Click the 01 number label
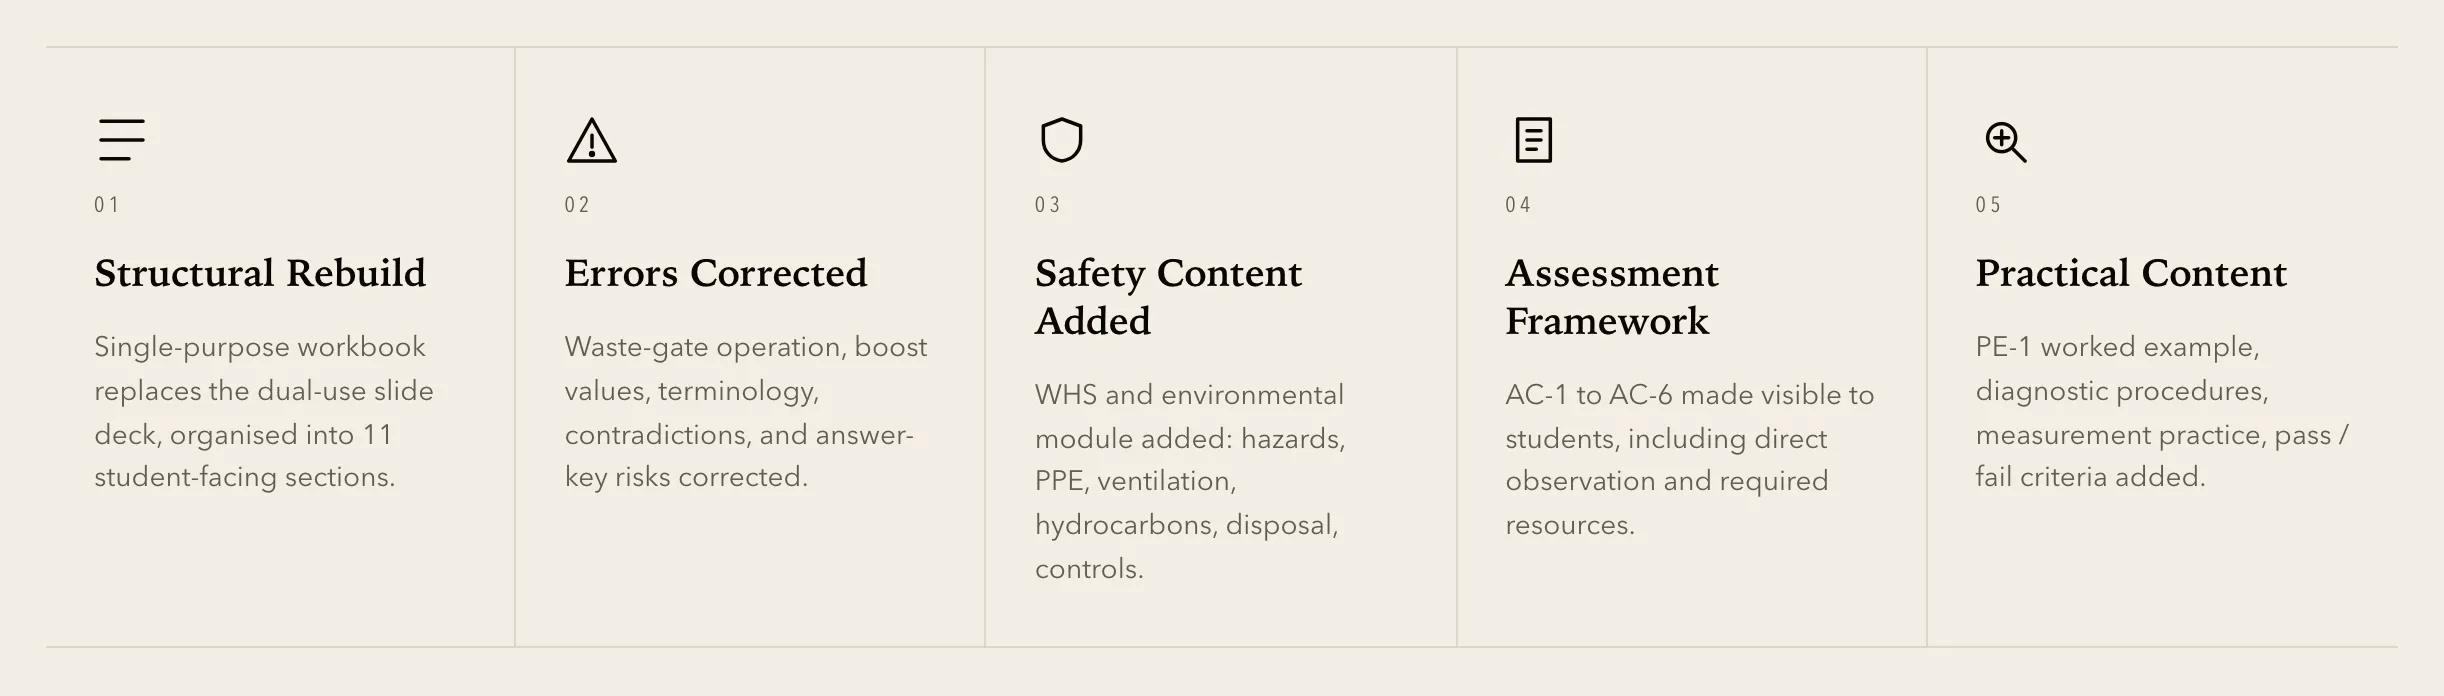 [x=107, y=205]
